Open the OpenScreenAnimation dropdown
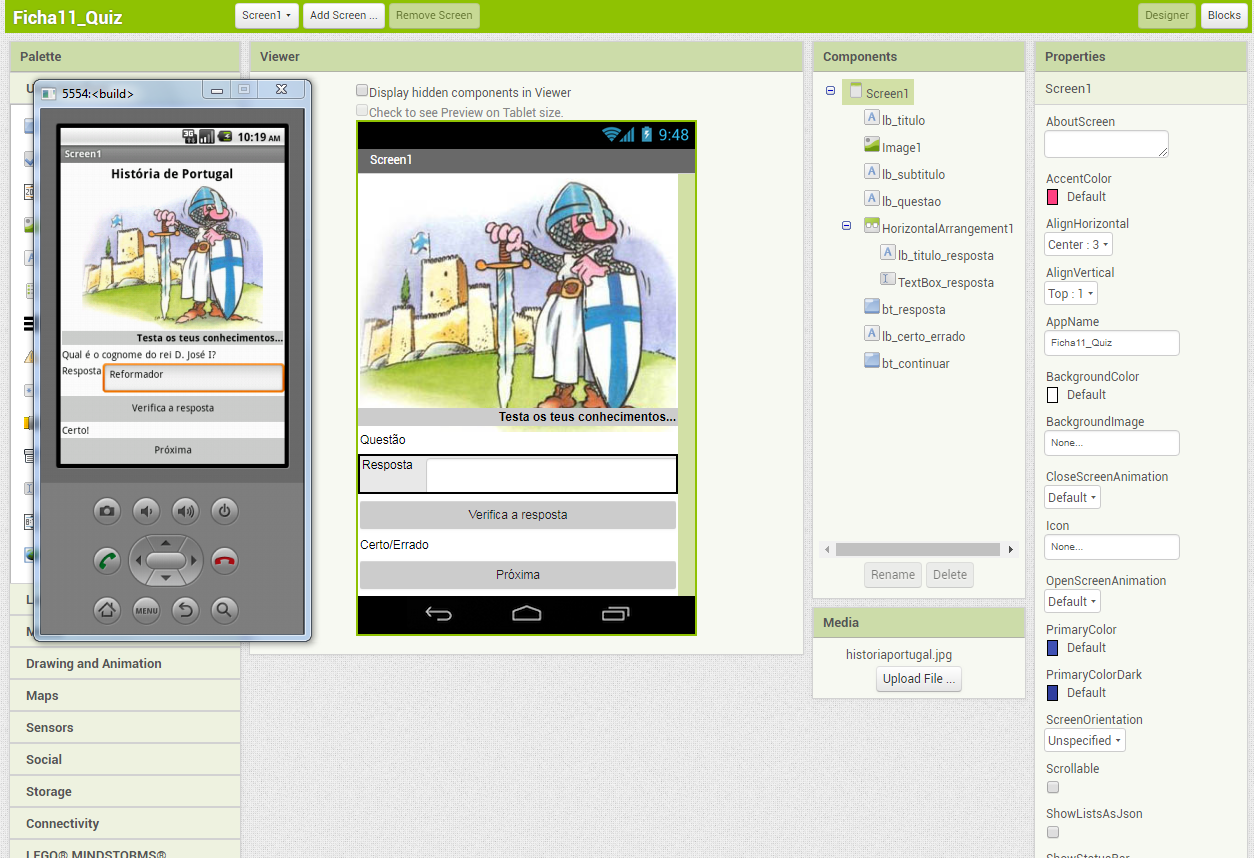1254x858 pixels. 1072,601
